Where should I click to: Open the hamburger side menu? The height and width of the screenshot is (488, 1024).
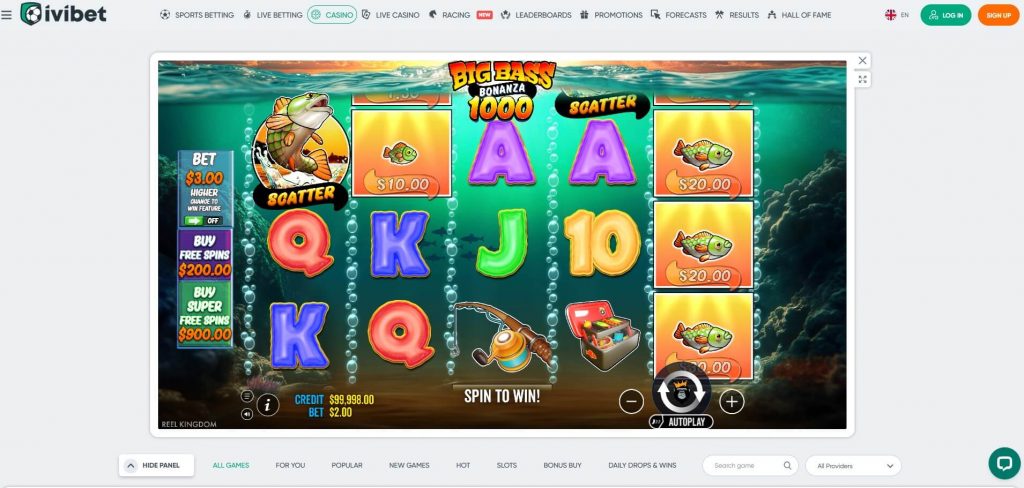7,14
